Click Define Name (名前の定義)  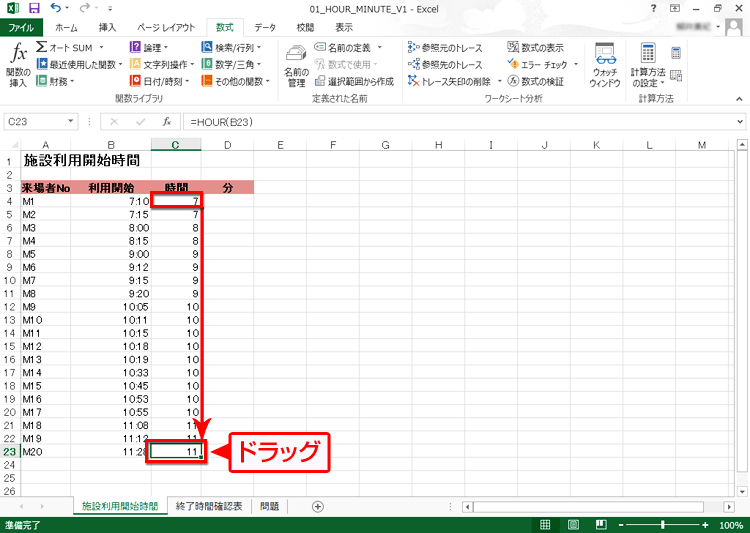(342, 47)
